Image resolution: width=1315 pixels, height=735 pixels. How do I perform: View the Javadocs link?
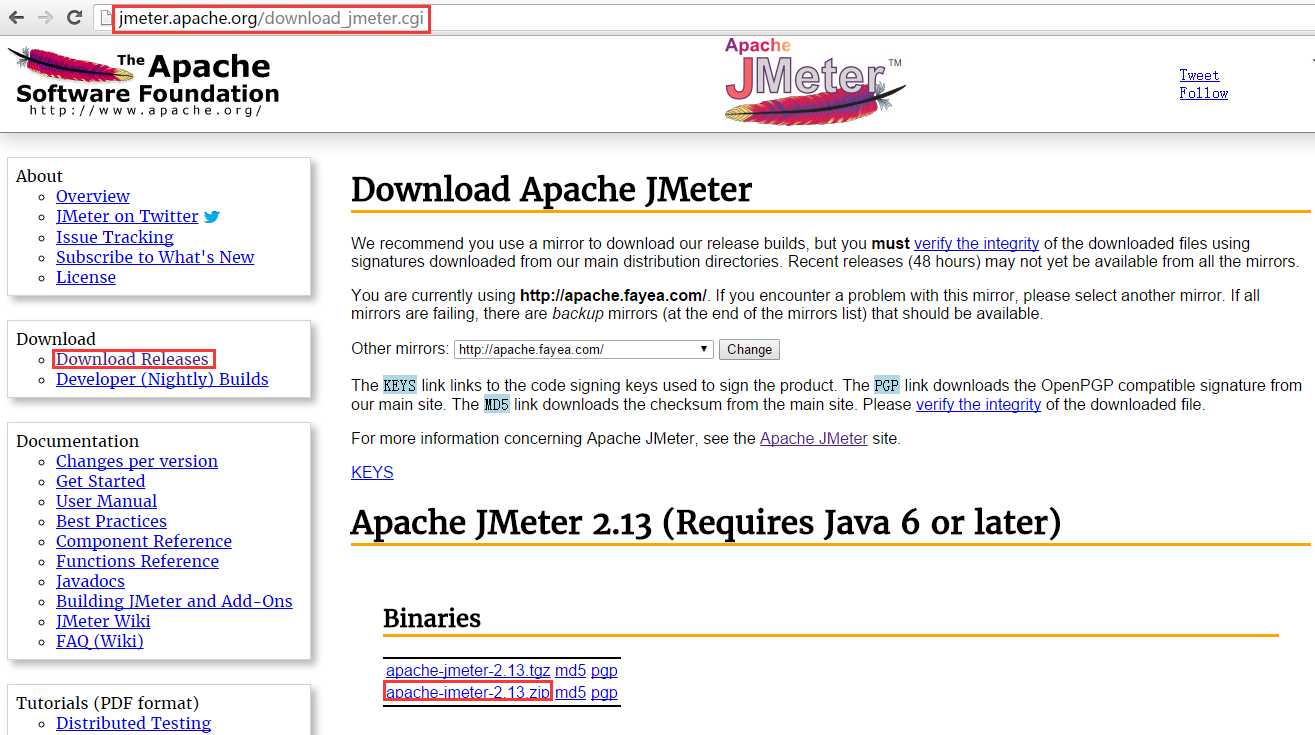pos(91,581)
